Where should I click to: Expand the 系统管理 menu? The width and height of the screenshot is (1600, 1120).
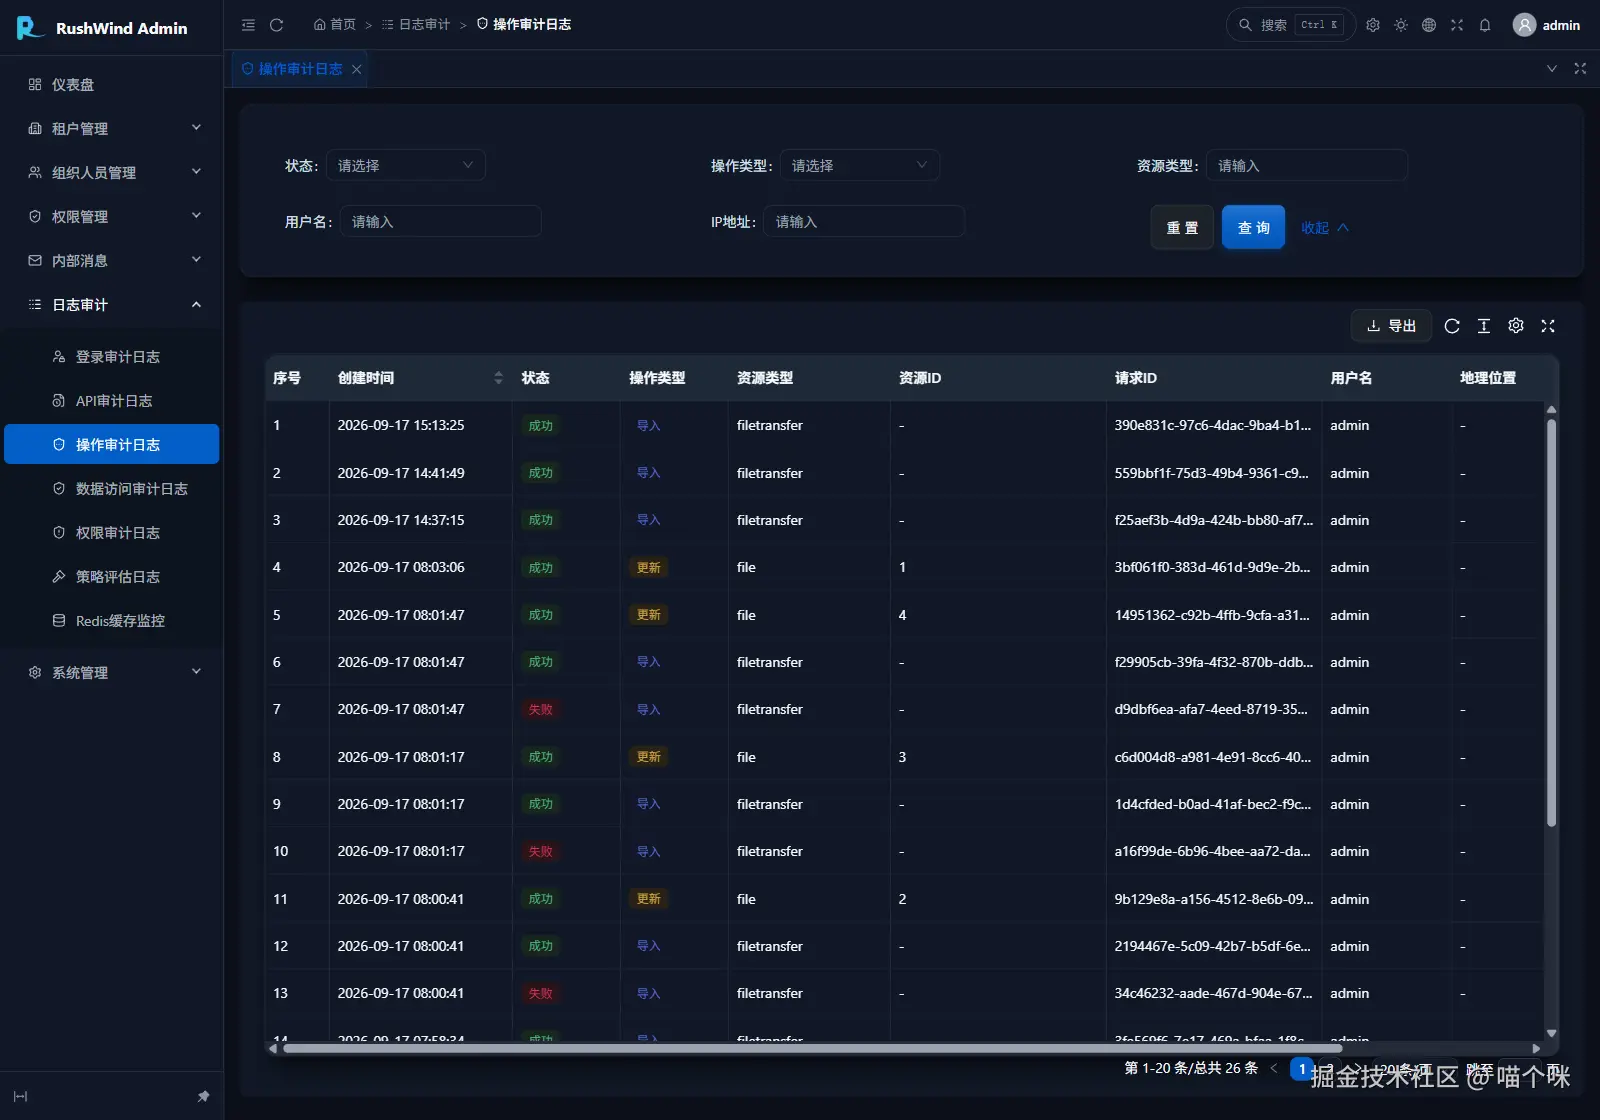click(112, 672)
